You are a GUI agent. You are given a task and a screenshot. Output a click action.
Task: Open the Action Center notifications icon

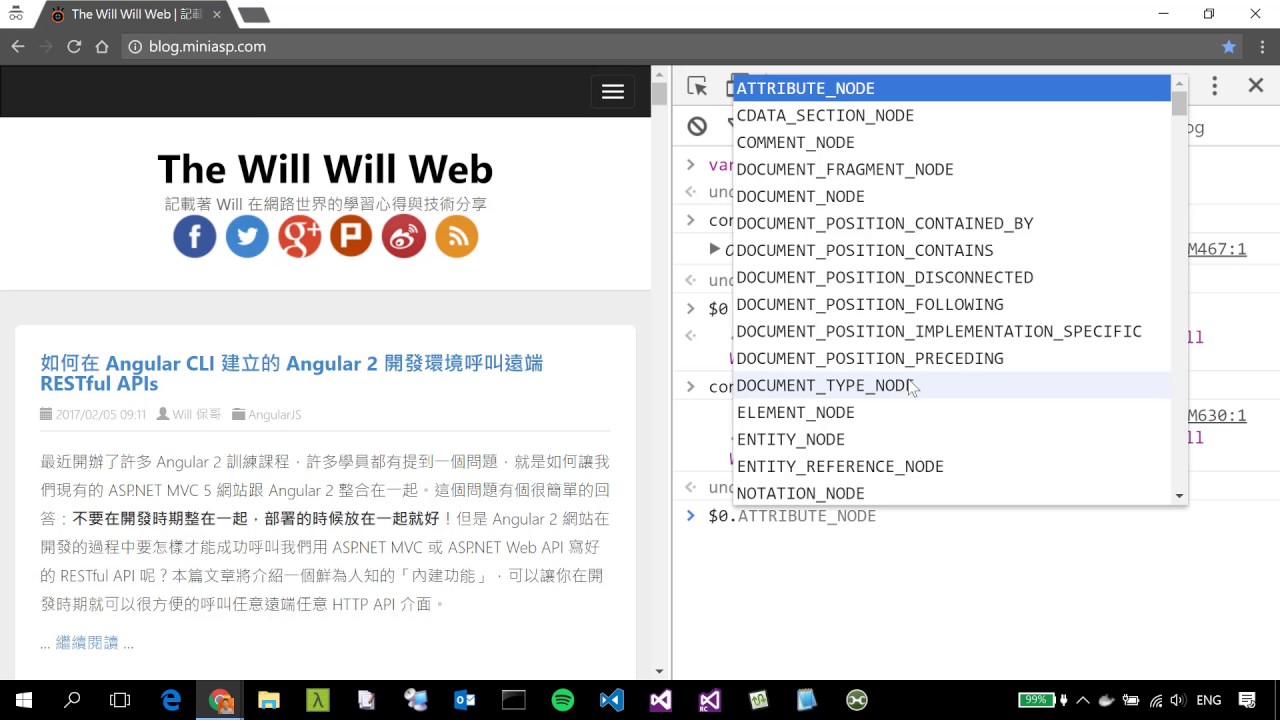(1247, 700)
